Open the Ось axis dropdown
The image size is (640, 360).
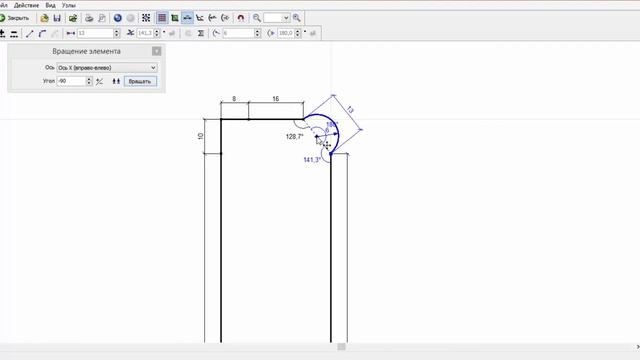pos(107,68)
